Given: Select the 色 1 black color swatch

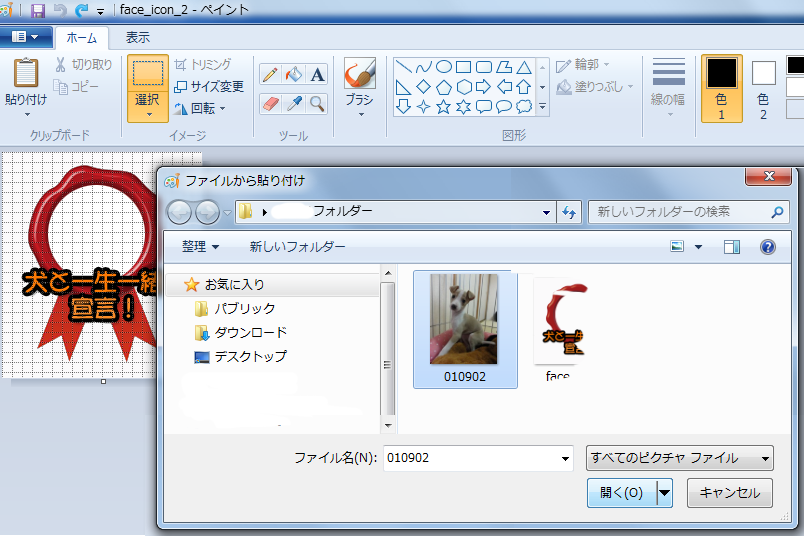Looking at the screenshot, I should 722,74.
